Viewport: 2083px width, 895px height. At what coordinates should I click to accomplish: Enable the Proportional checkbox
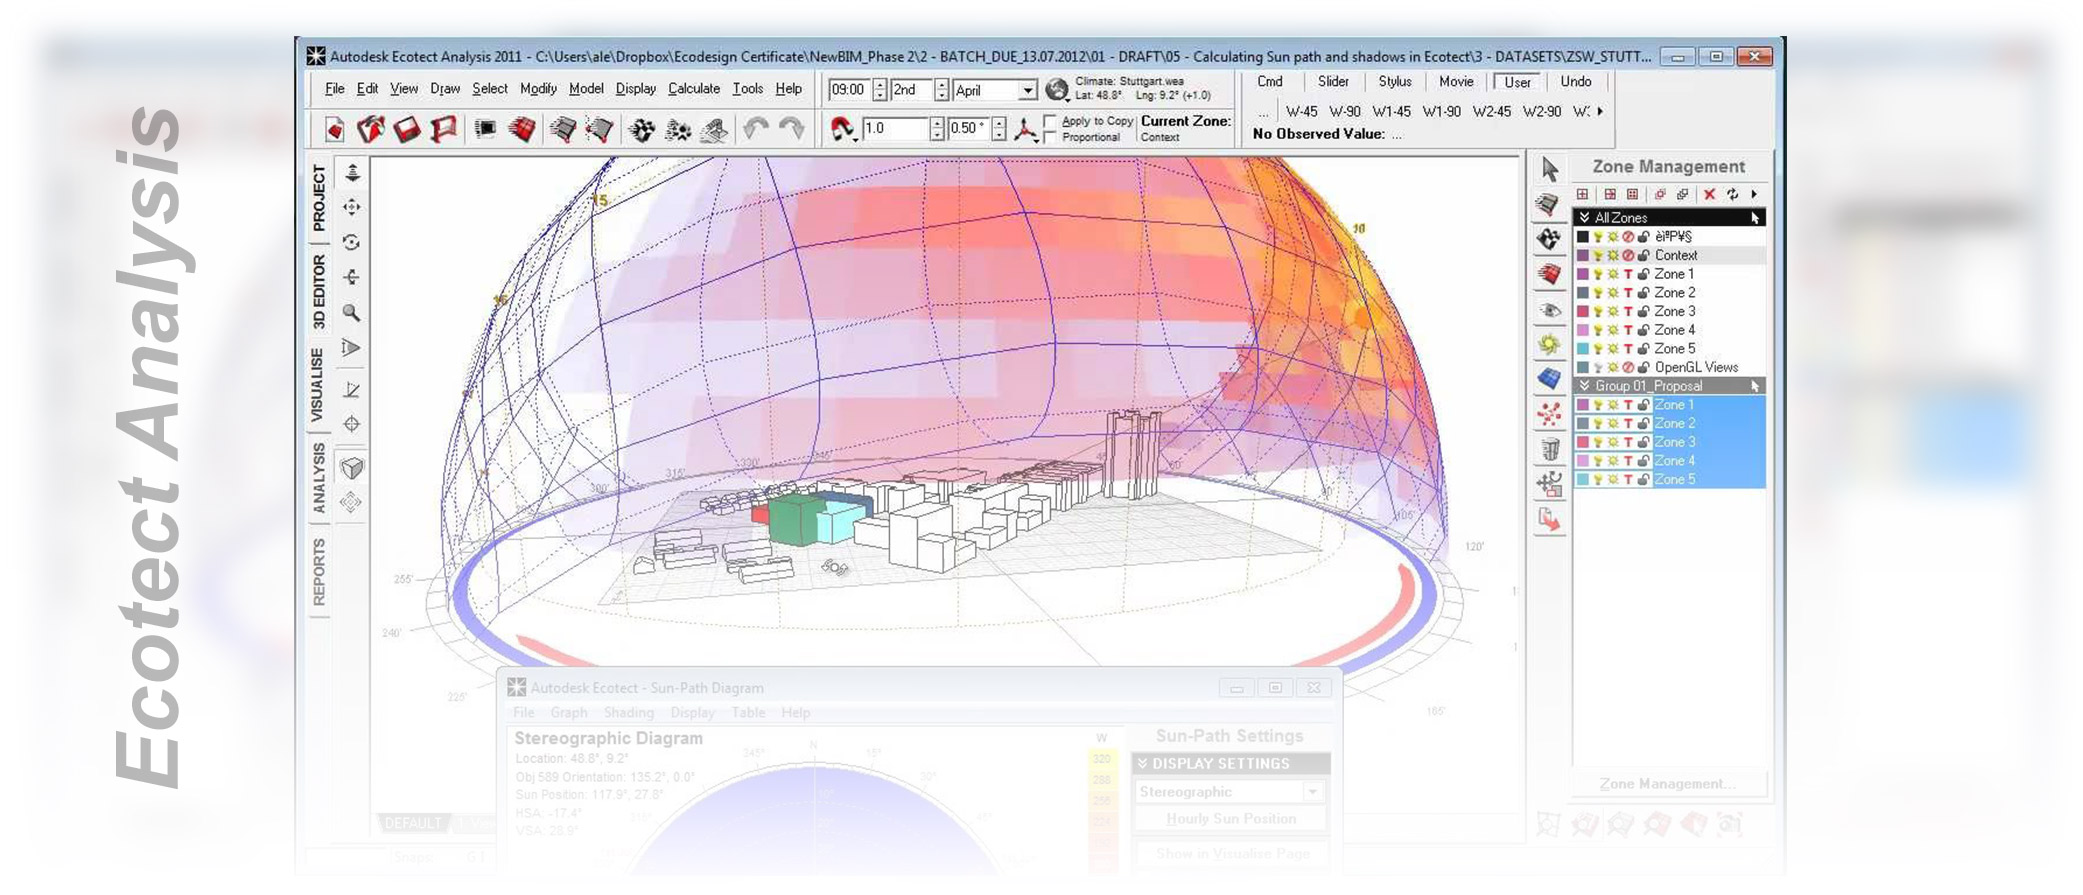[x=1050, y=137]
